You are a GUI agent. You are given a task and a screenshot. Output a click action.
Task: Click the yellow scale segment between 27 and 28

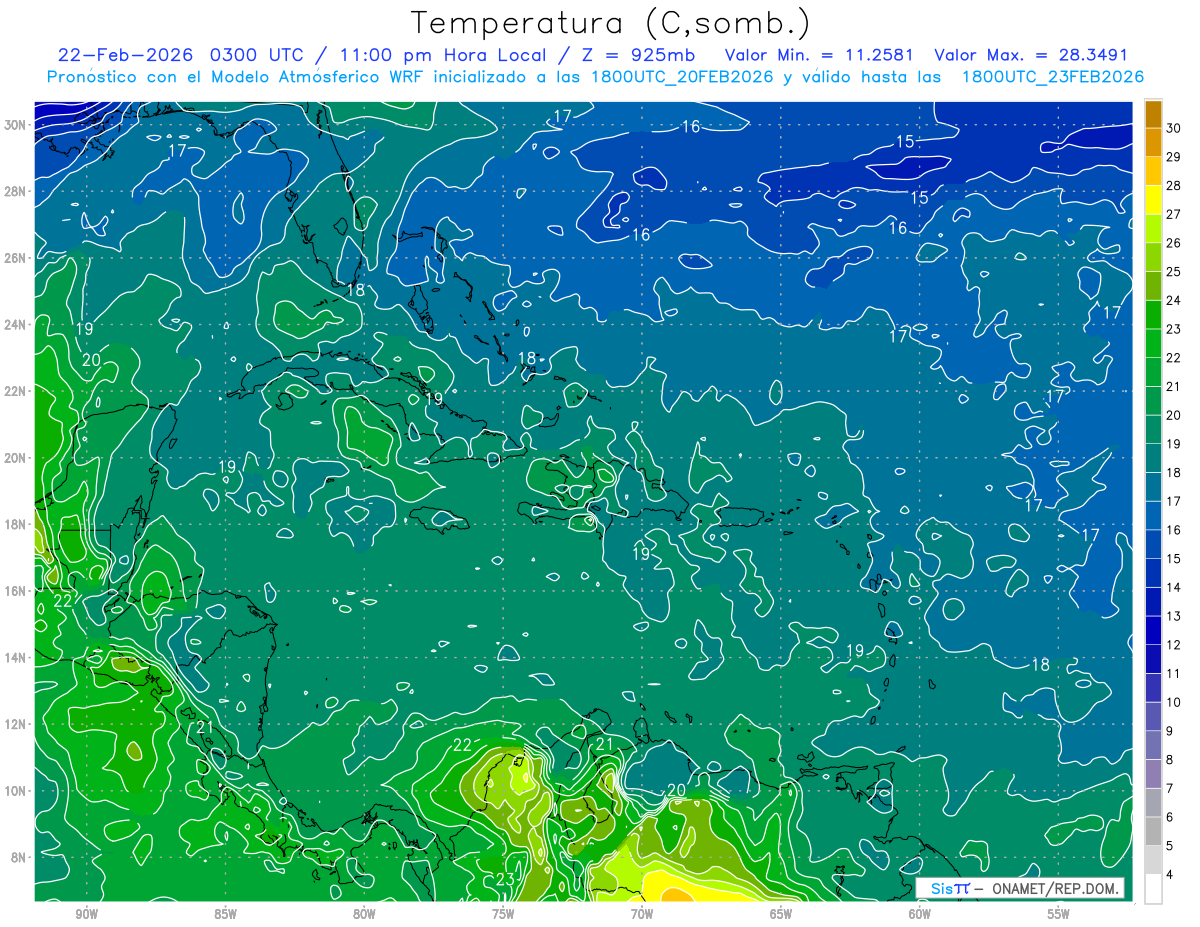(x=1154, y=200)
